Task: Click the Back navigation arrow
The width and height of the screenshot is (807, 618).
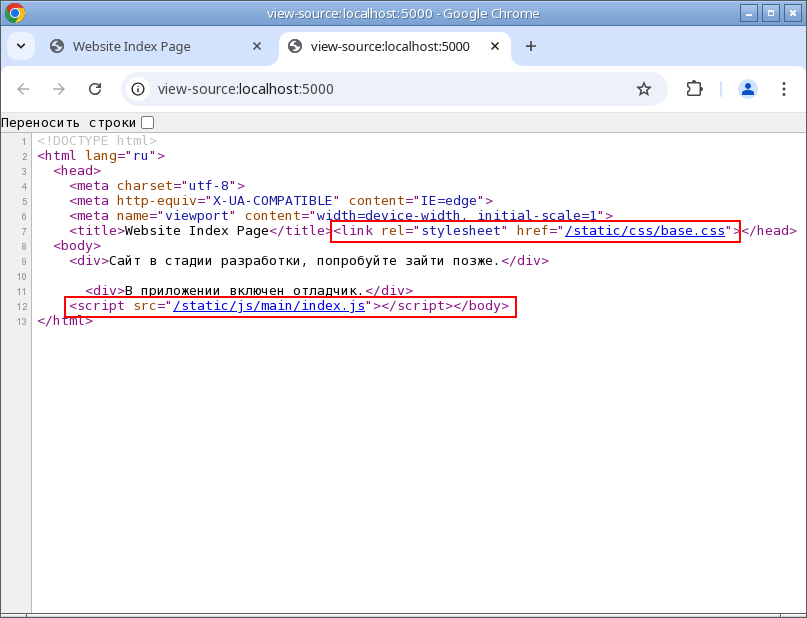Action: coord(23,89)
